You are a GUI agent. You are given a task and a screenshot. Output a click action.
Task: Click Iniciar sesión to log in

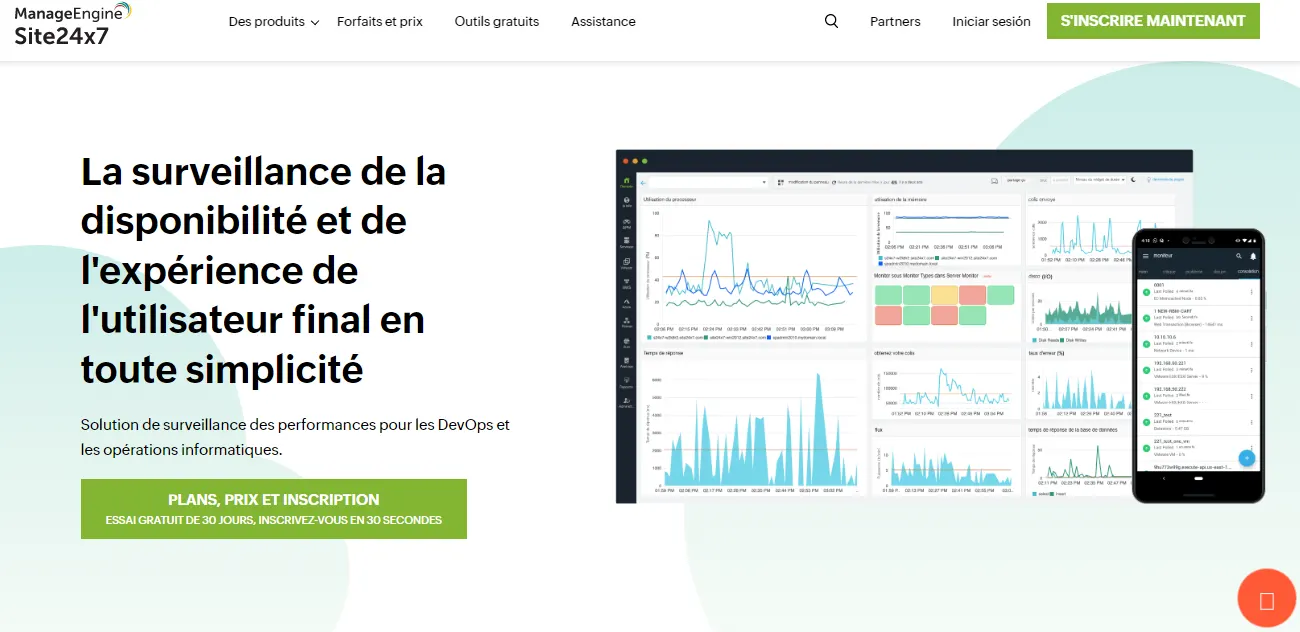(x=991, y=21)
